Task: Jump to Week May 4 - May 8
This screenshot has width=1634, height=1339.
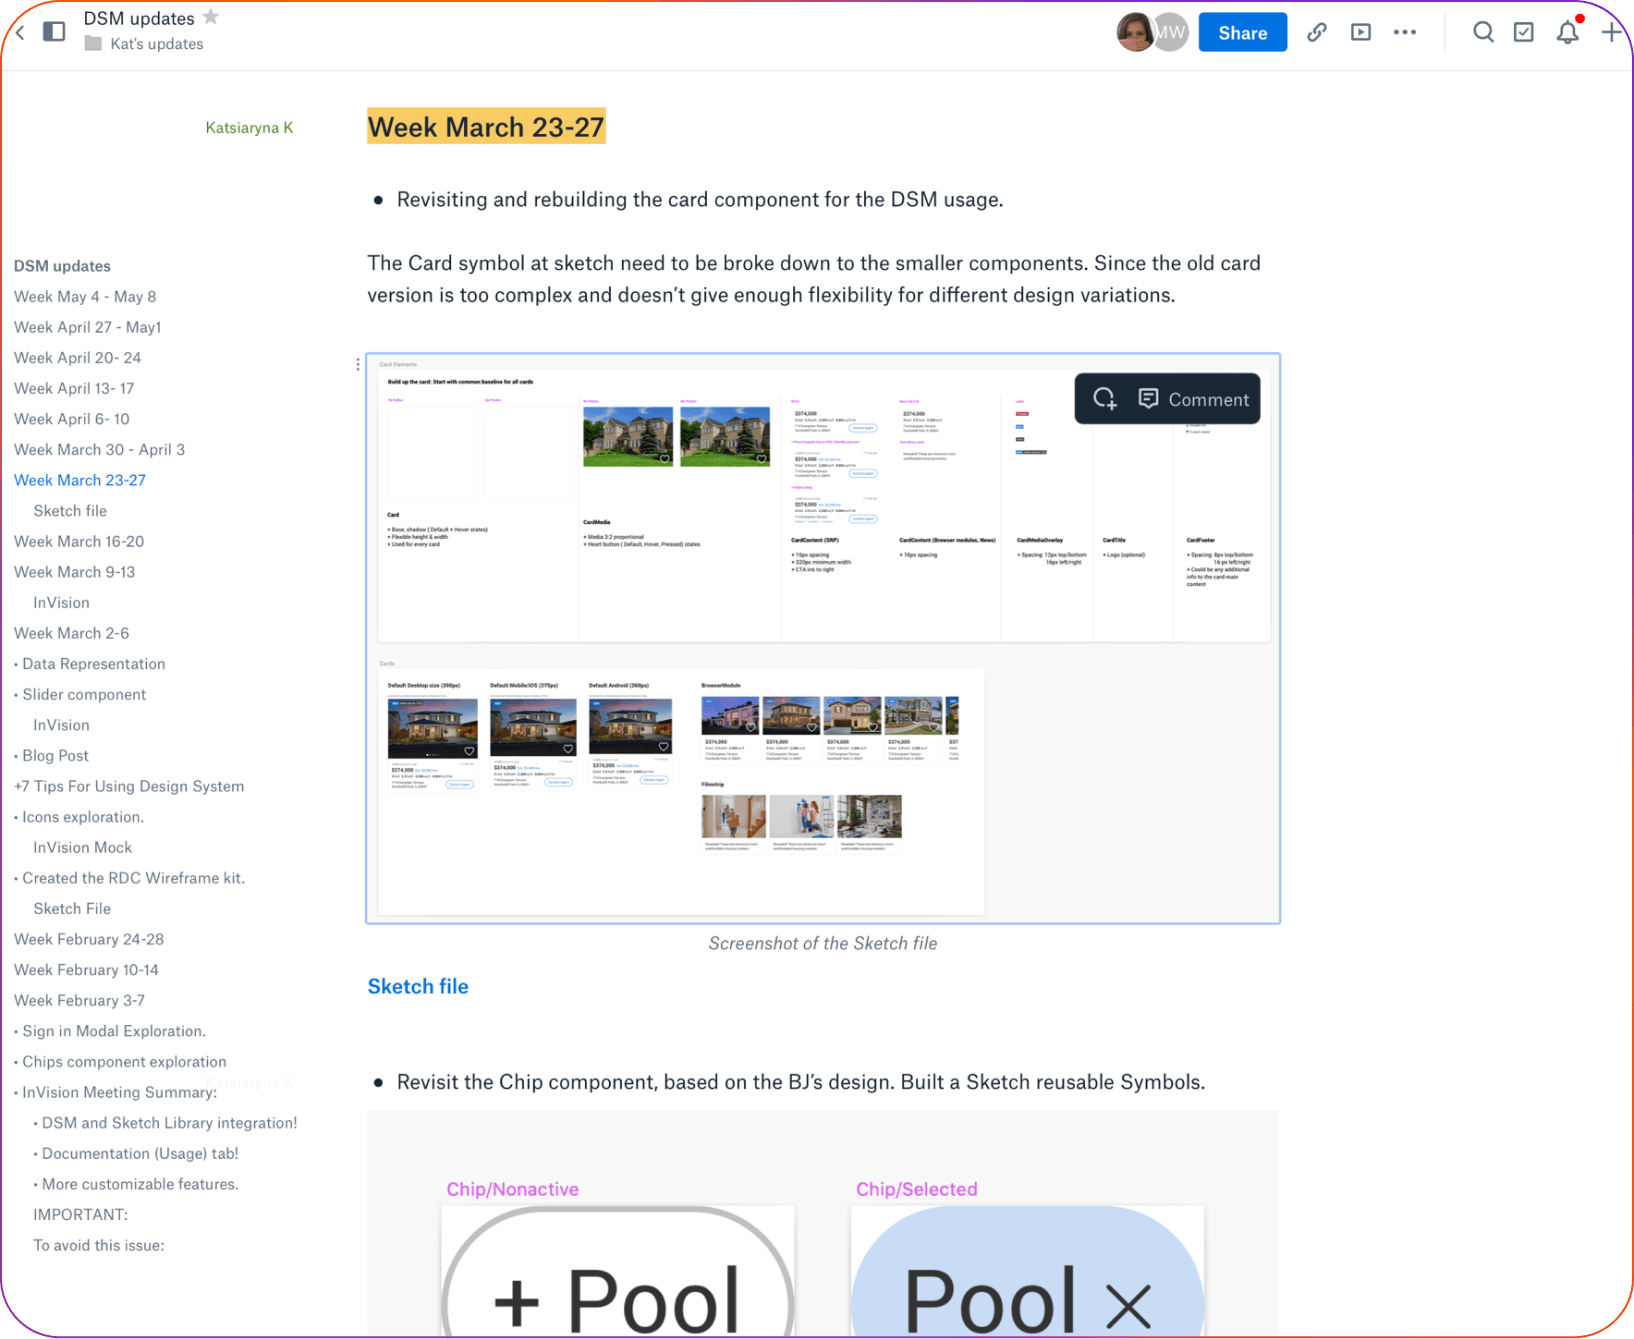Action: pos(85,296)
